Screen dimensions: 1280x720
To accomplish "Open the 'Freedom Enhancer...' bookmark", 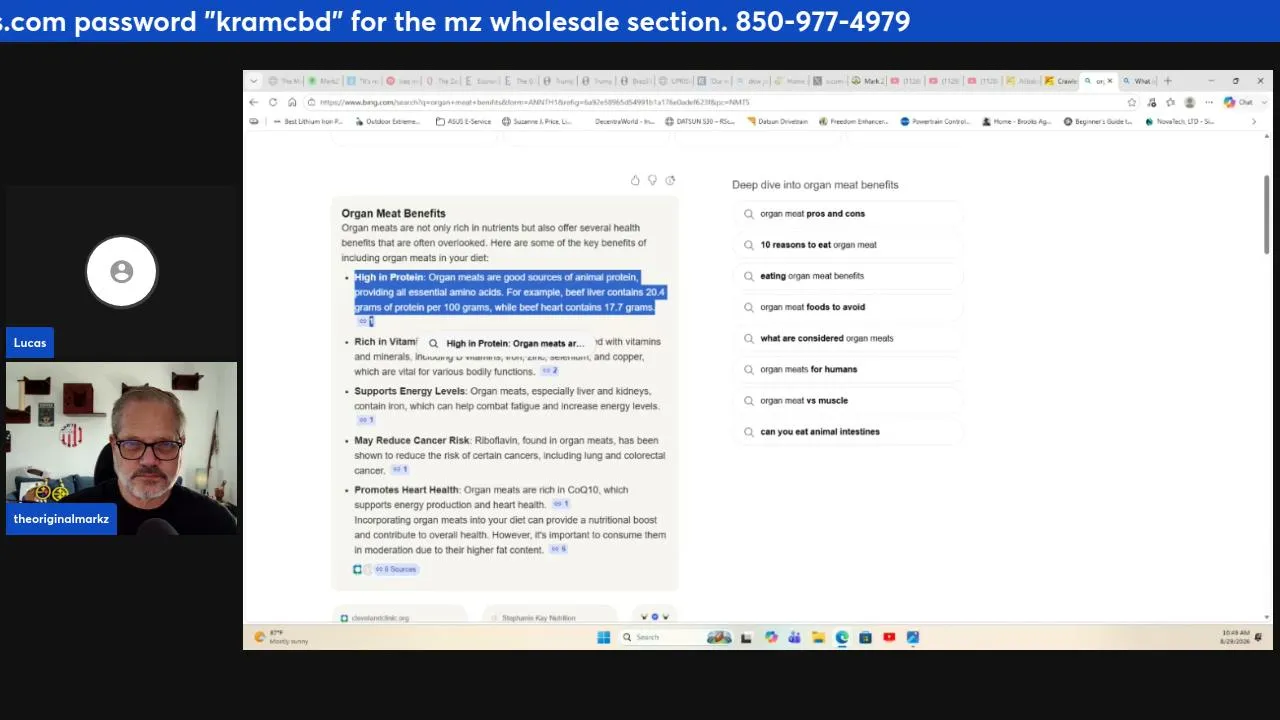I will 853,122.
